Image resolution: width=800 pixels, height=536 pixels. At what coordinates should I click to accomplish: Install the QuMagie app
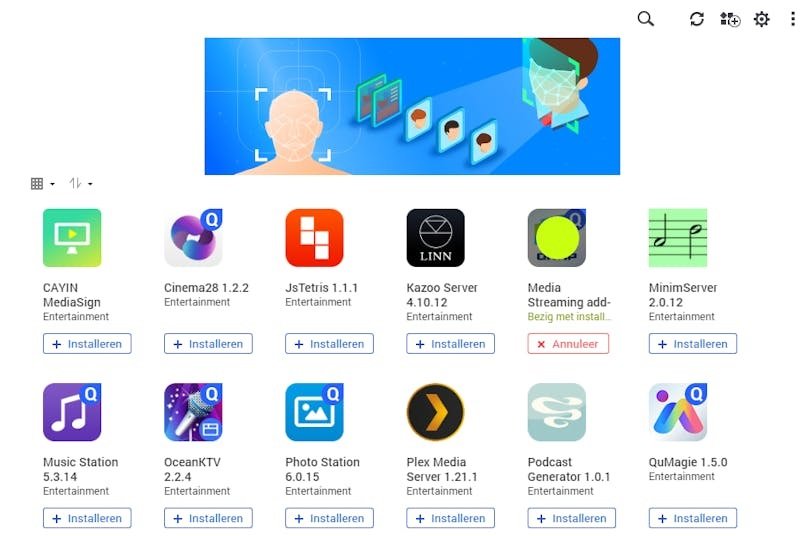pyautogui.click(x=693, y=518)
